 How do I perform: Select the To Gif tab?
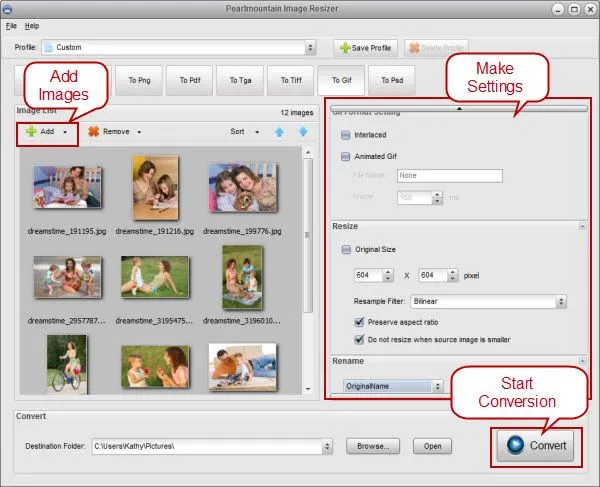pos(341,80)
